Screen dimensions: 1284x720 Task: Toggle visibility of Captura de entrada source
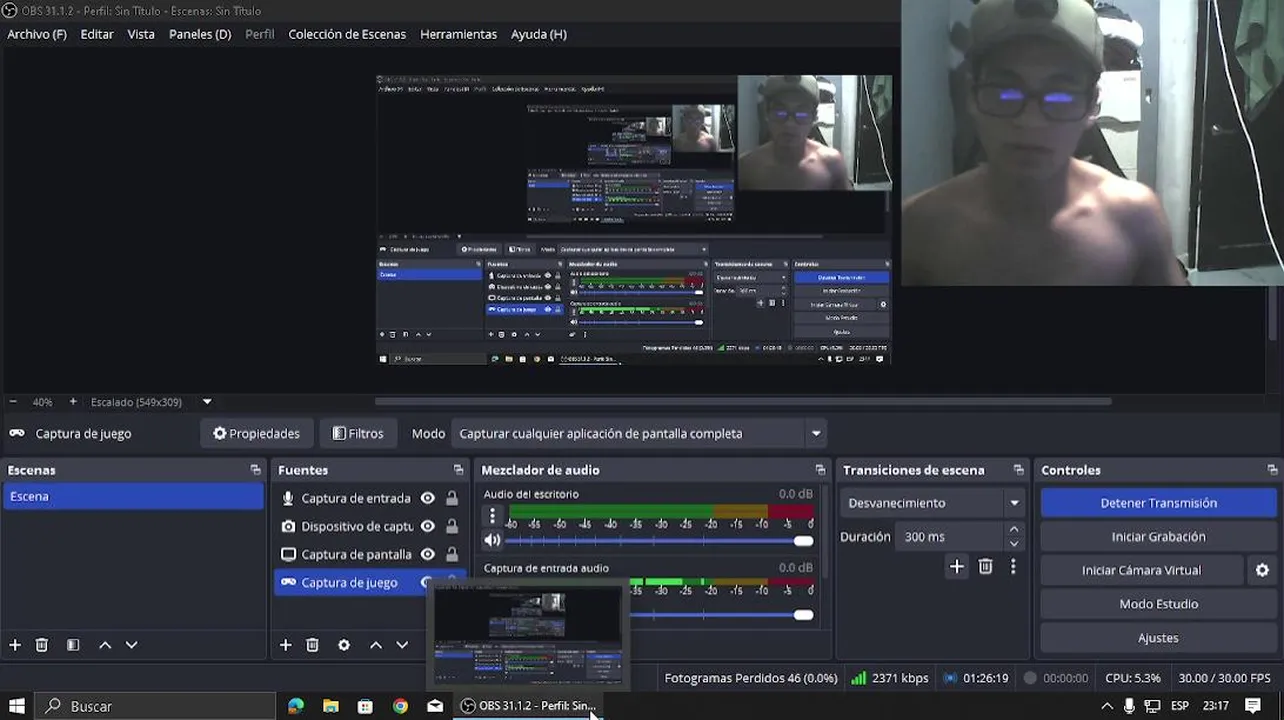point(427,498)
